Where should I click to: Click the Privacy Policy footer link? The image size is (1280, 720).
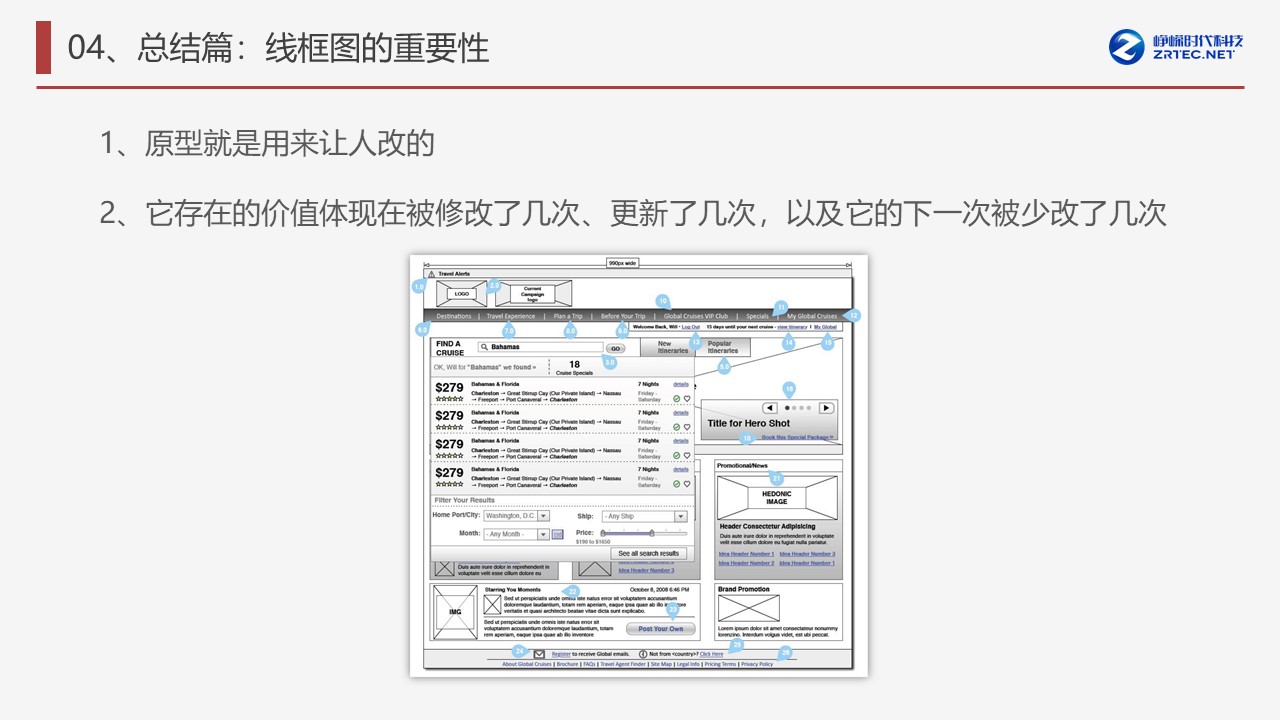(x=757, y=664)
